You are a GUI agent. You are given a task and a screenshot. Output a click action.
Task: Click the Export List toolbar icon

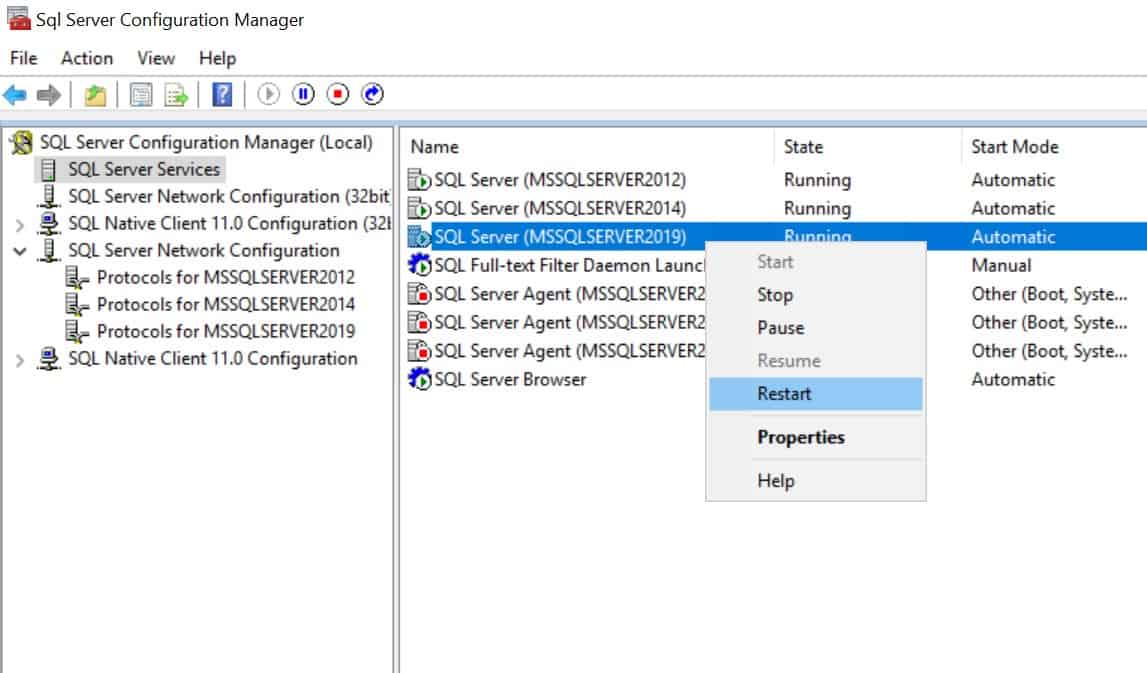pos(176,94)
